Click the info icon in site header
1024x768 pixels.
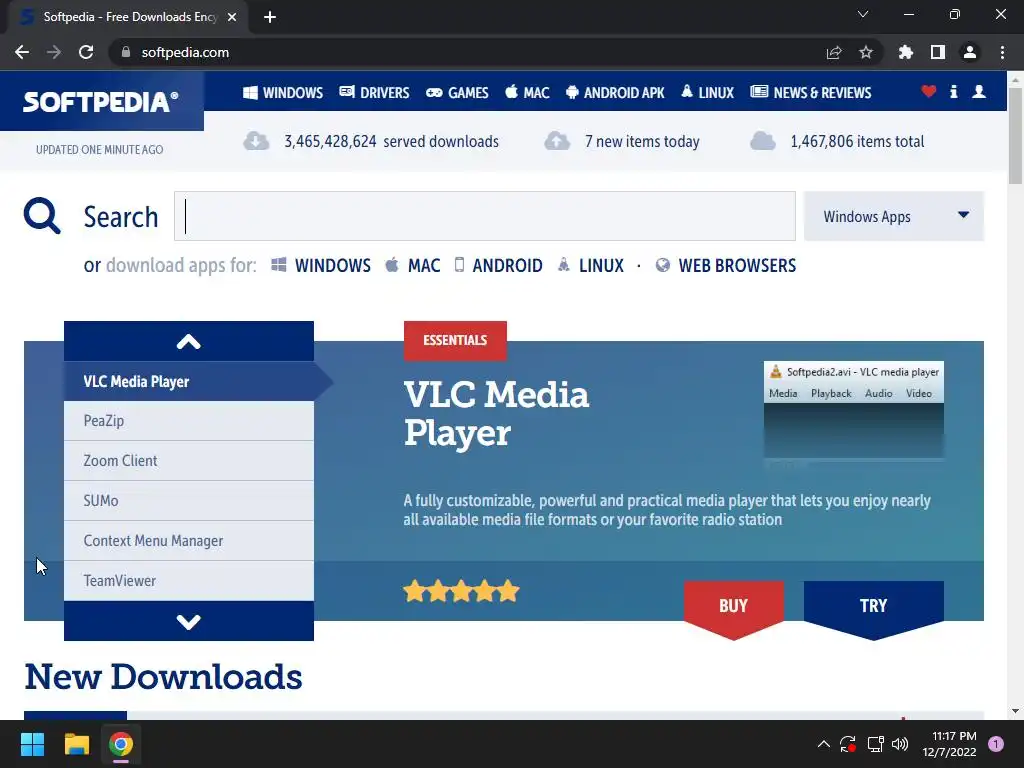[x=953, y=91]
